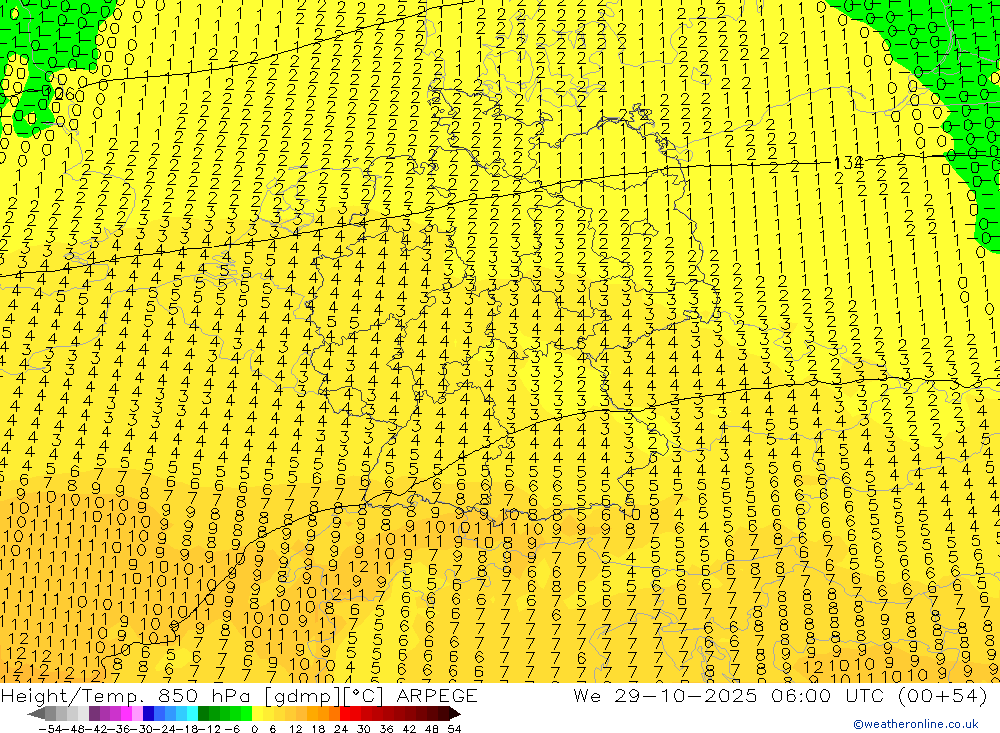Click the -6 legend tick label
The width and height of the screenshot is (1000, 733).
pyautogui.click(x=232, y=729)
